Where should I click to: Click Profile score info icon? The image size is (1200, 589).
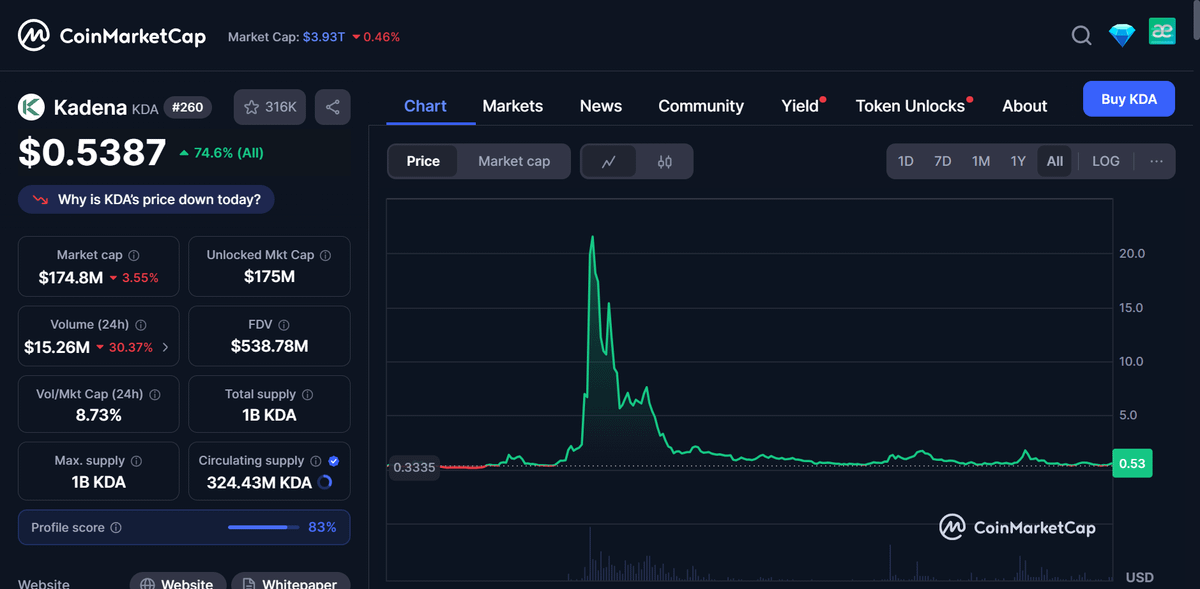click(x=116, y=527)
